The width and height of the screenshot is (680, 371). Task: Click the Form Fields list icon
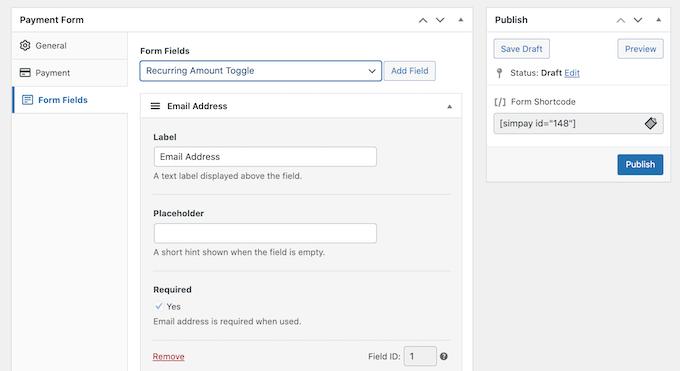(27, 100)
